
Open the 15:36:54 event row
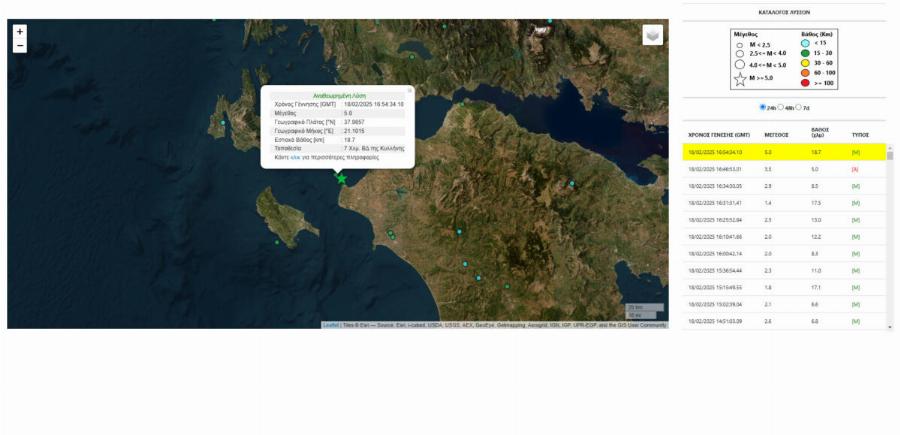[784, 270]
